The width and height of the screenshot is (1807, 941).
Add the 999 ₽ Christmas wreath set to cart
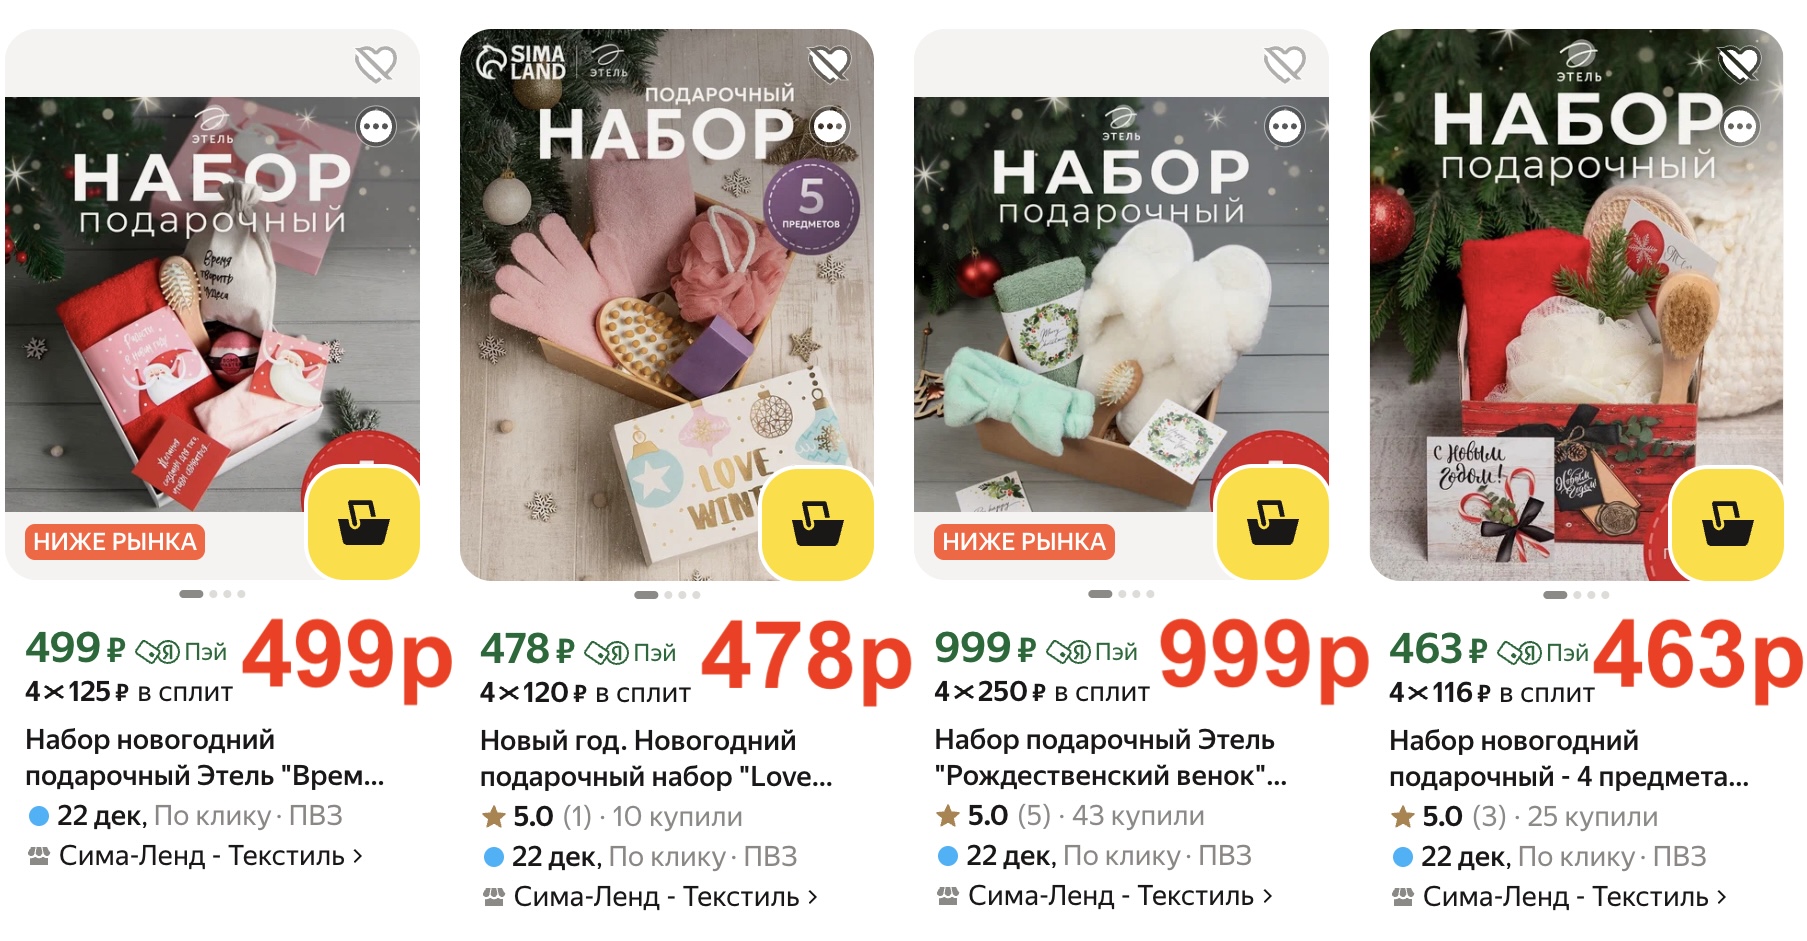pyautogui.click(x=1273, y=524)
